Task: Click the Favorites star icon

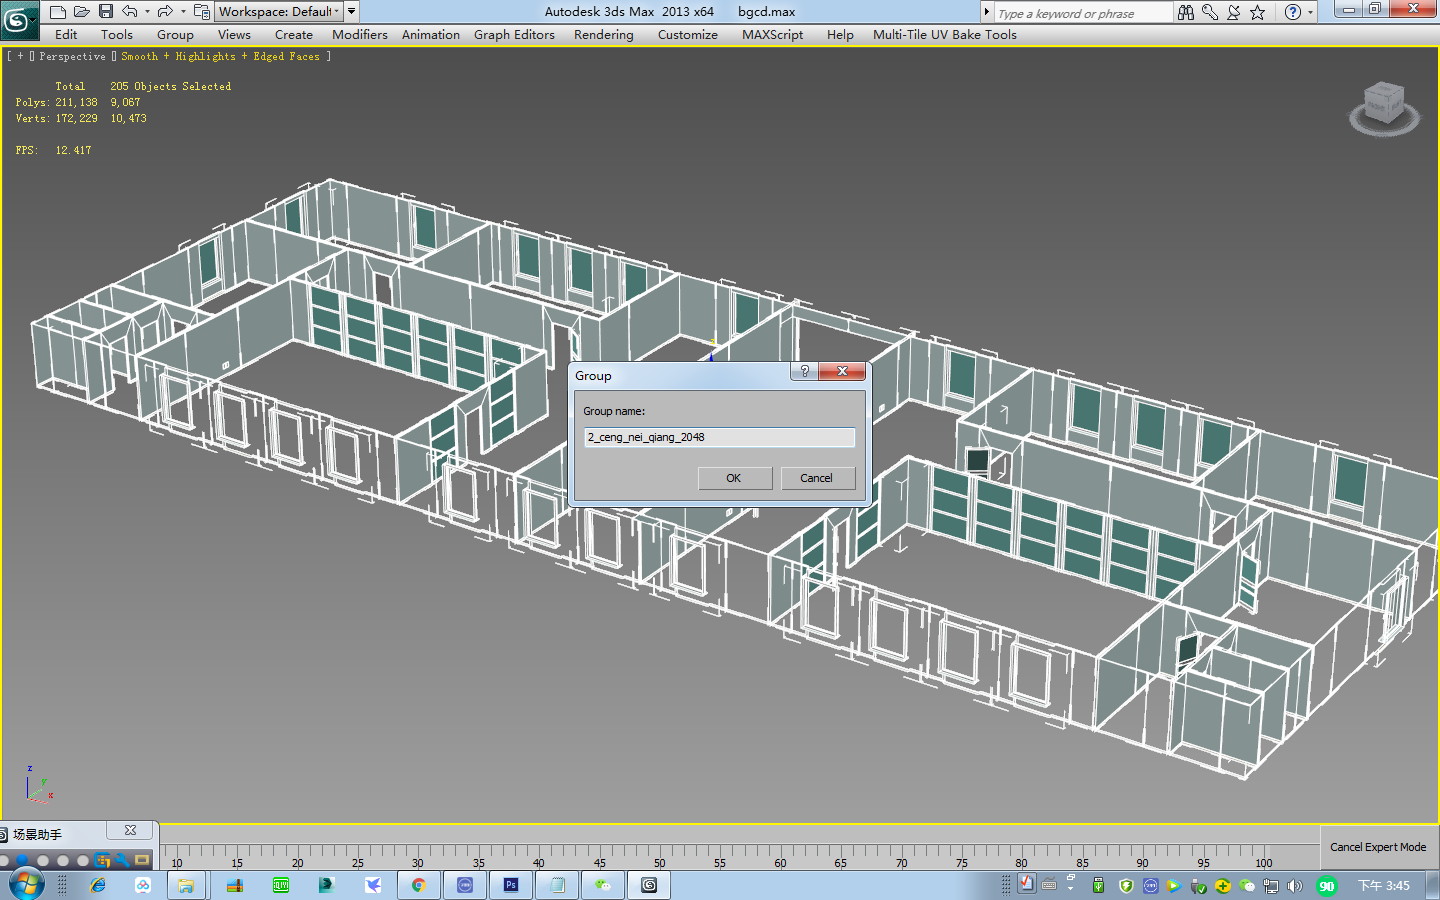Action: click(1258, 12)
